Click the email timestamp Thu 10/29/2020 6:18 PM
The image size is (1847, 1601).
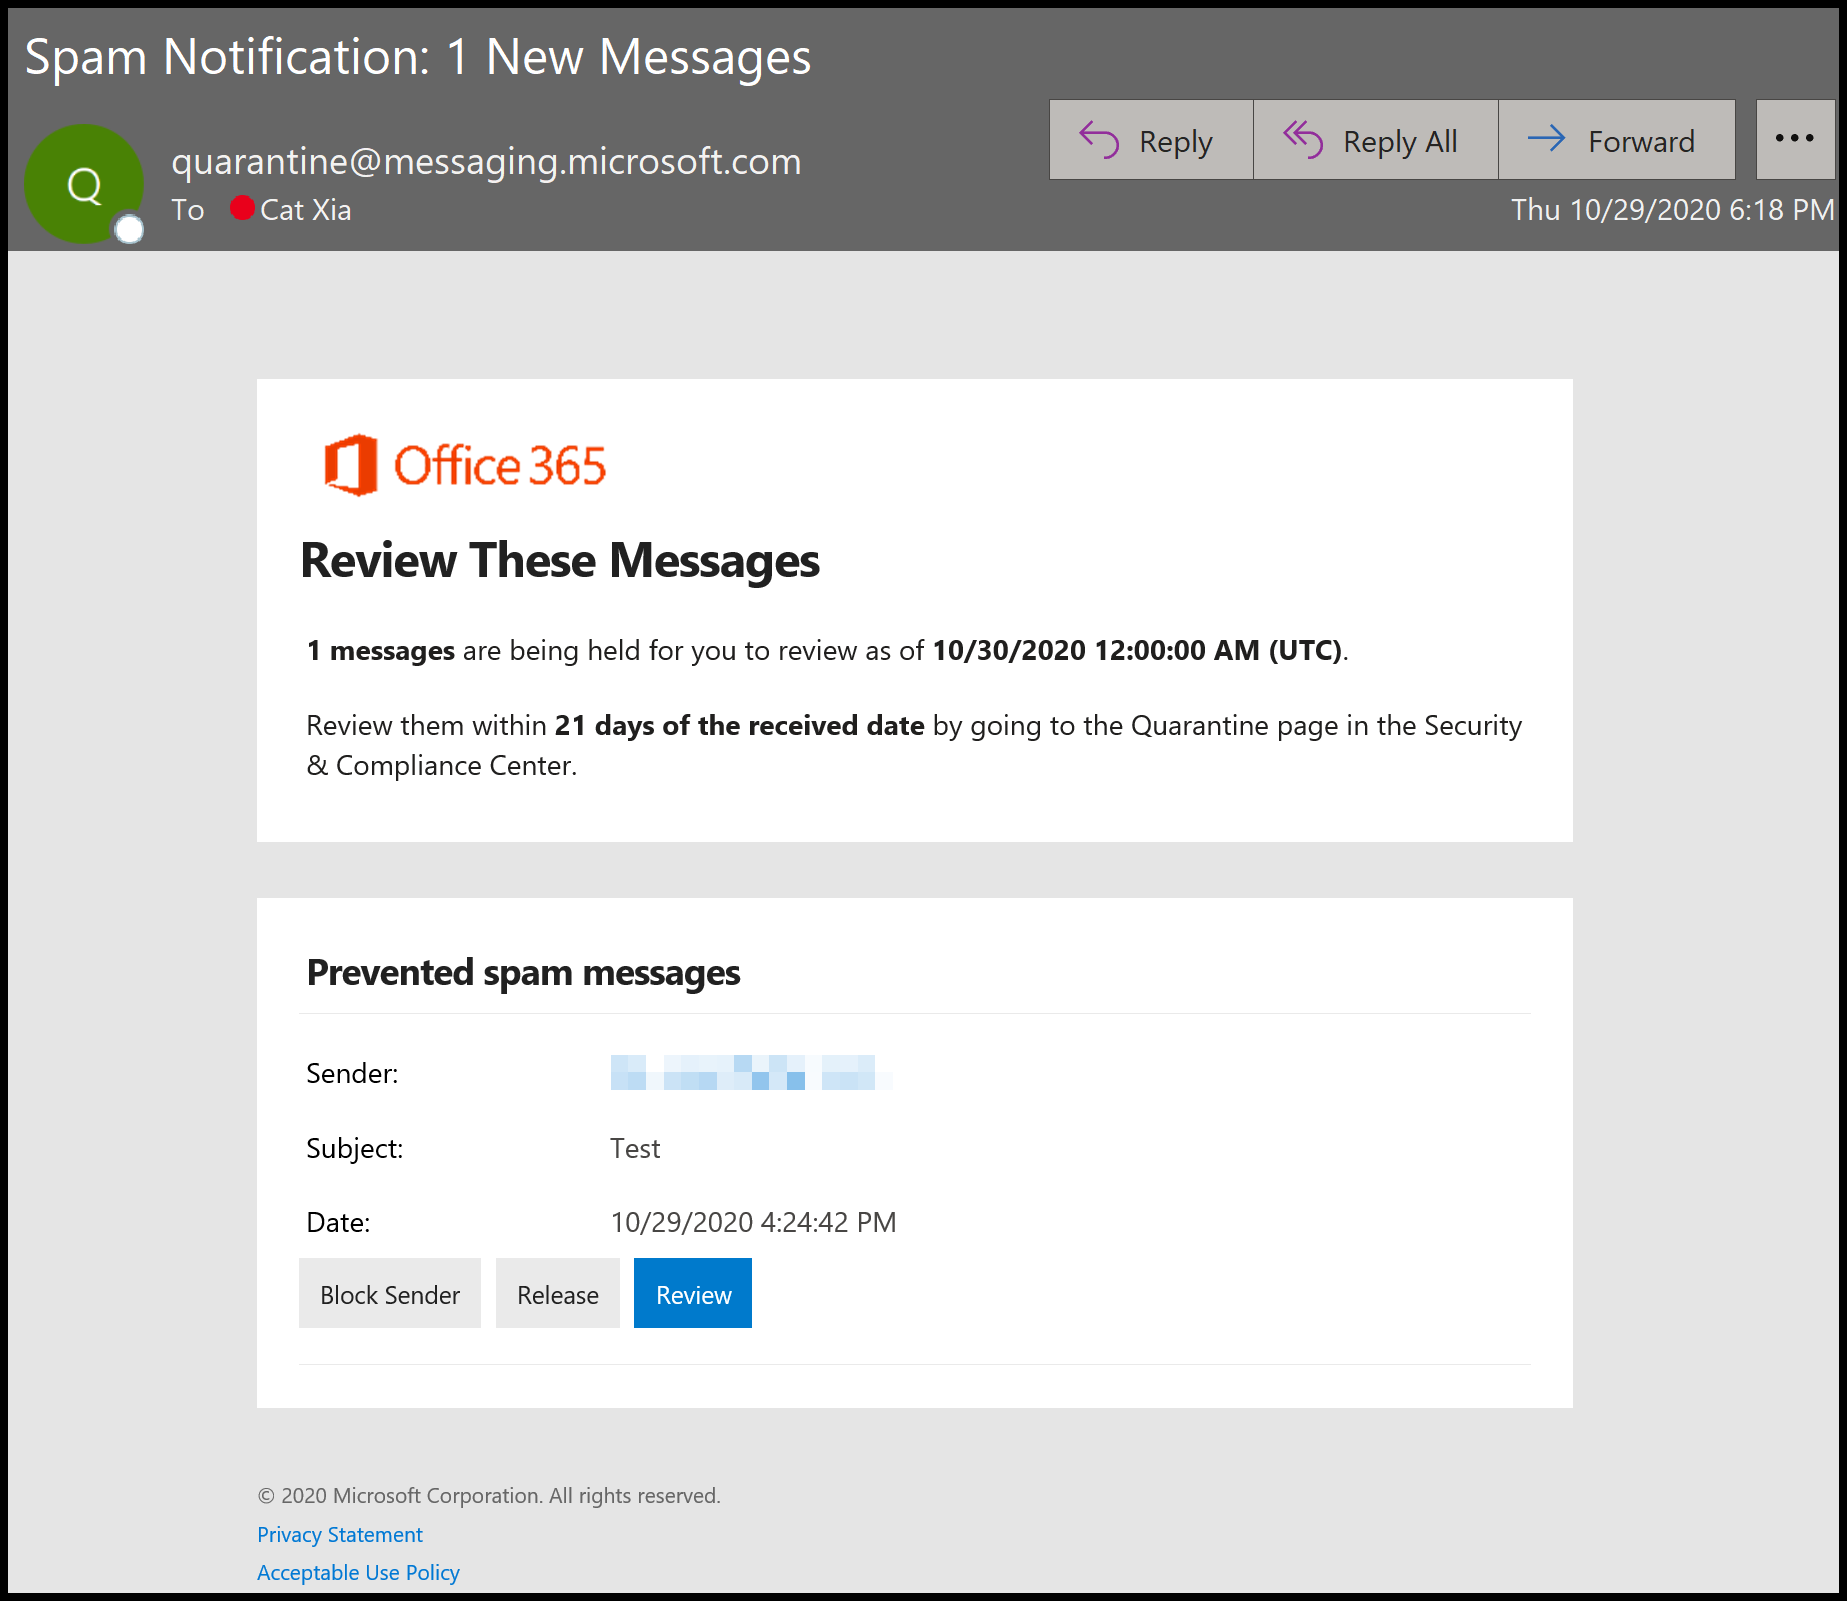1672,210
